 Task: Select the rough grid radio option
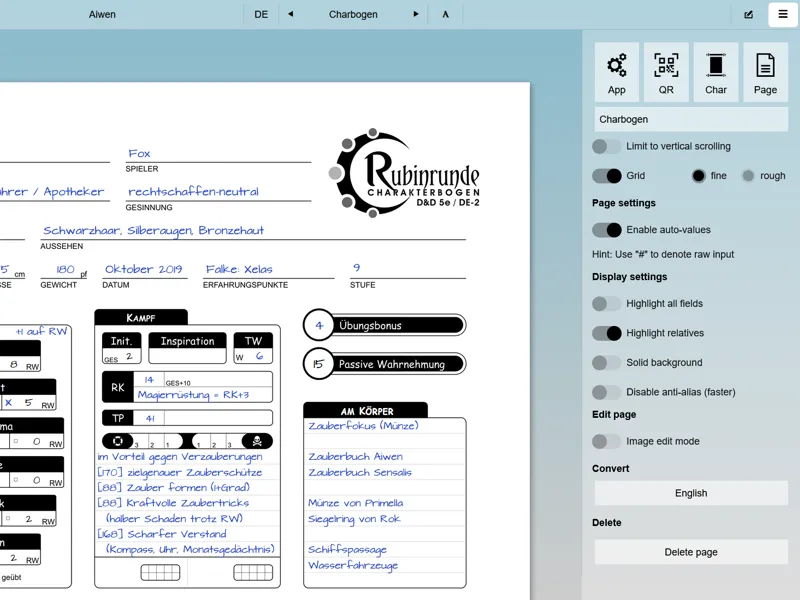coord(748,176)
